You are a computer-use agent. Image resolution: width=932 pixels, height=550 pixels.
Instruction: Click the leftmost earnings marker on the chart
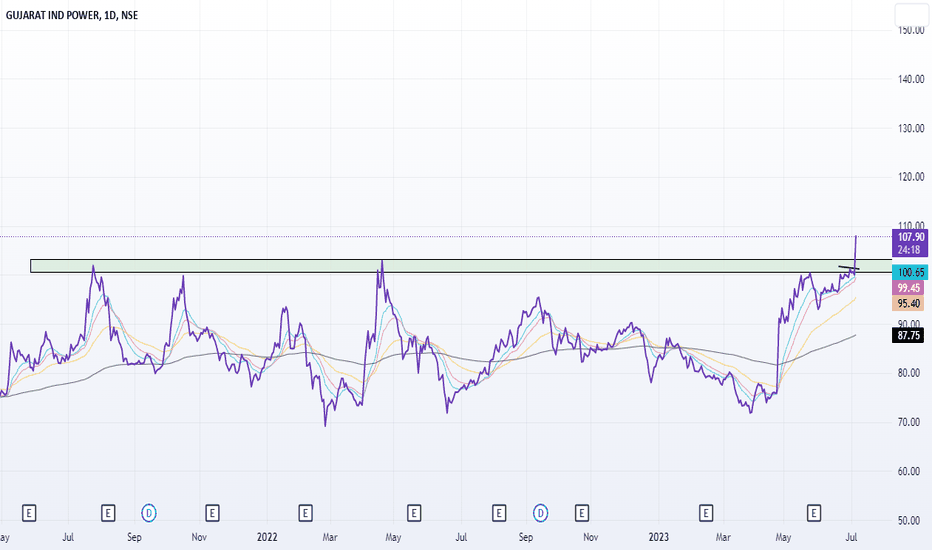coord(29,513)
